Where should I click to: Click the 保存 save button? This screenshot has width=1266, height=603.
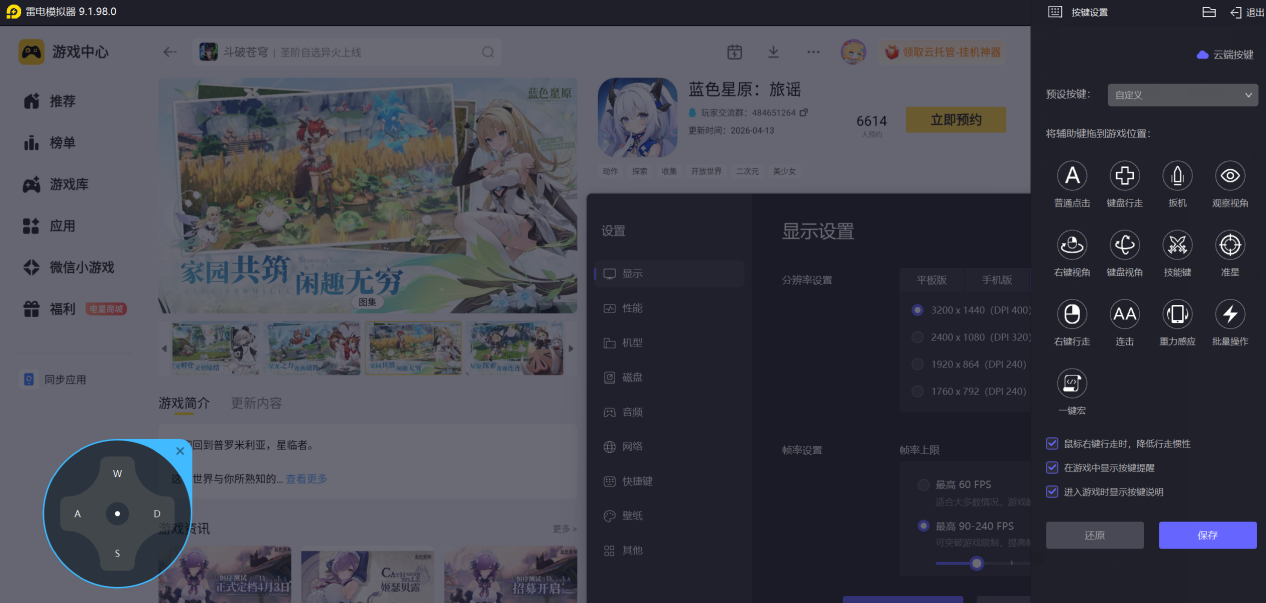click(1207, 535)
